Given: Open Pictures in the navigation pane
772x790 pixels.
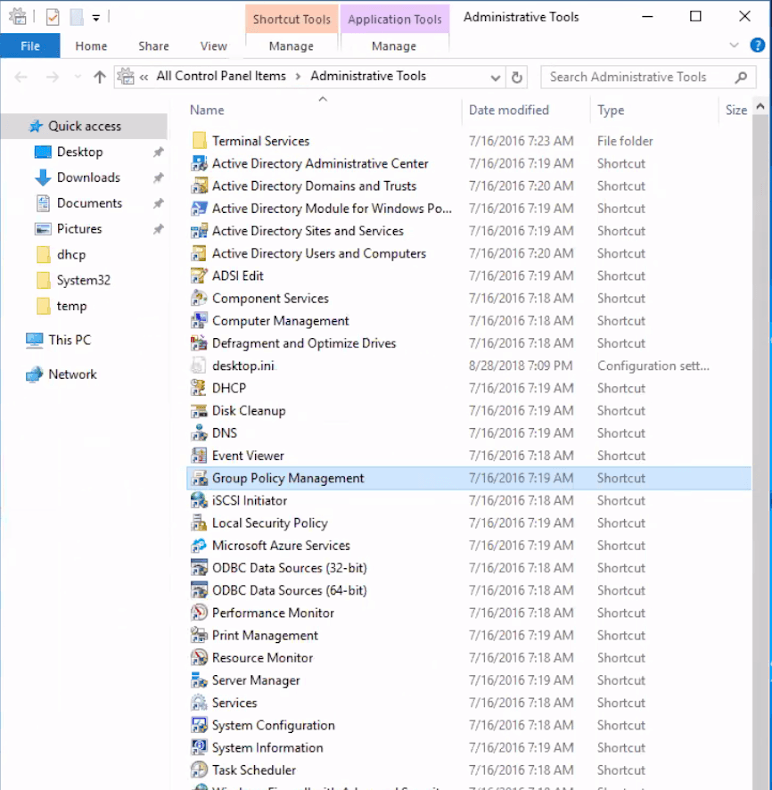Looking at the screenshot, I should [x=79, y=229].
